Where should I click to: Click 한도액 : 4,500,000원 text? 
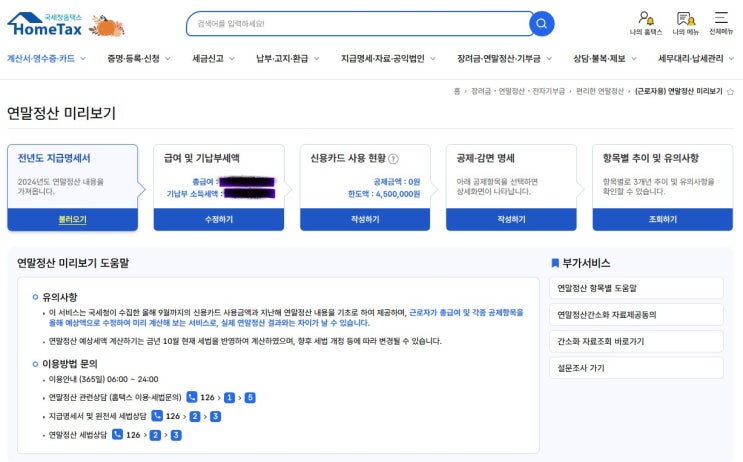(x=384, y=194)
